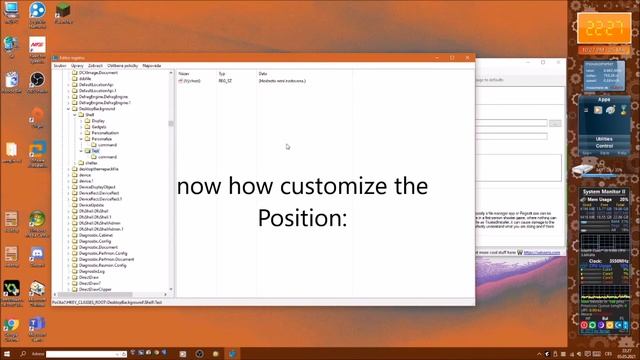The width and height of the screenshot is (640, 360).
Task: Expand the Display key
Action: 81,121
